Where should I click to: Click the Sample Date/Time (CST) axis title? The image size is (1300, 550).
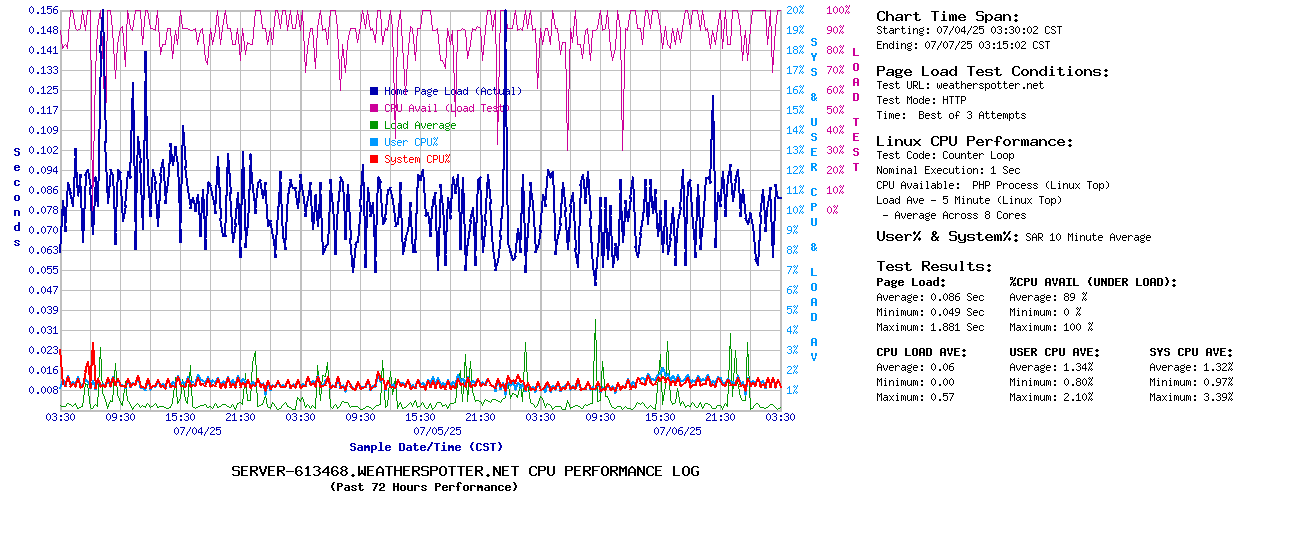click(x=426, y=447)
